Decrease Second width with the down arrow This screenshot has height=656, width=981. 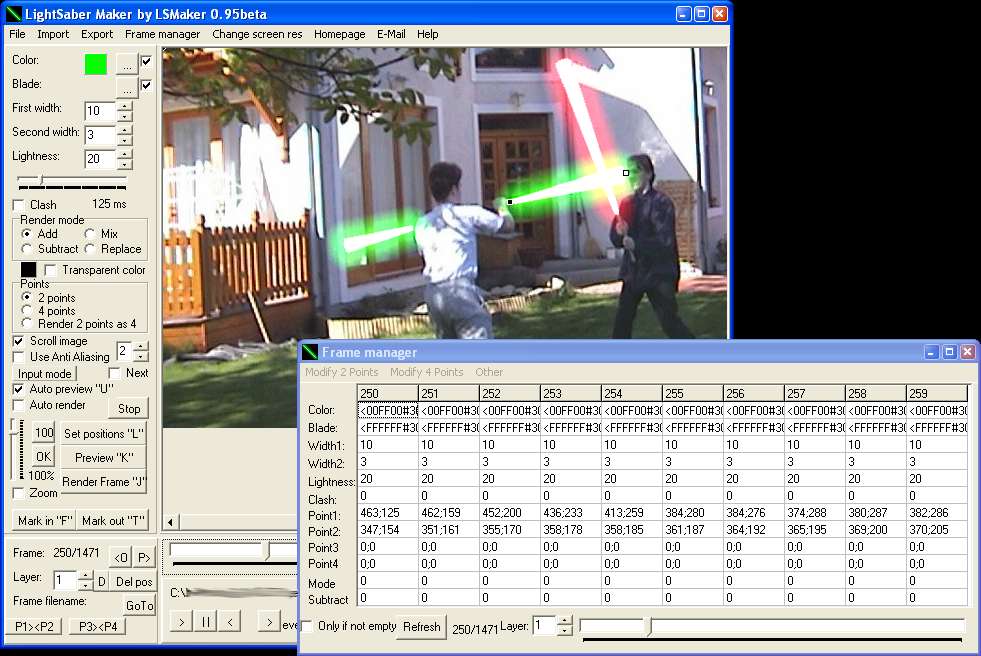125,140
